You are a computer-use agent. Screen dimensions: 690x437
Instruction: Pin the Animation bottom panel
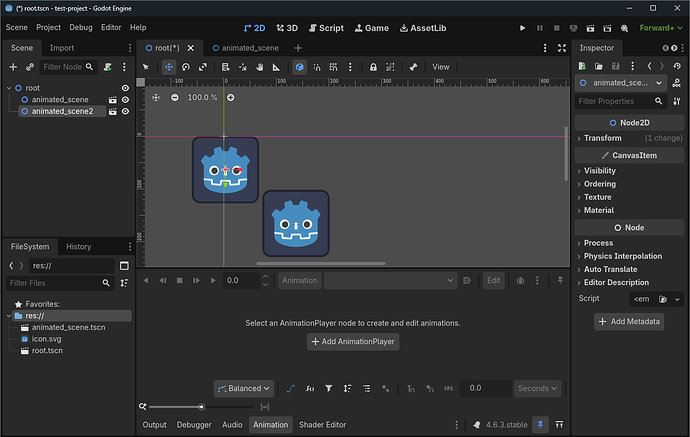[540, 424]
